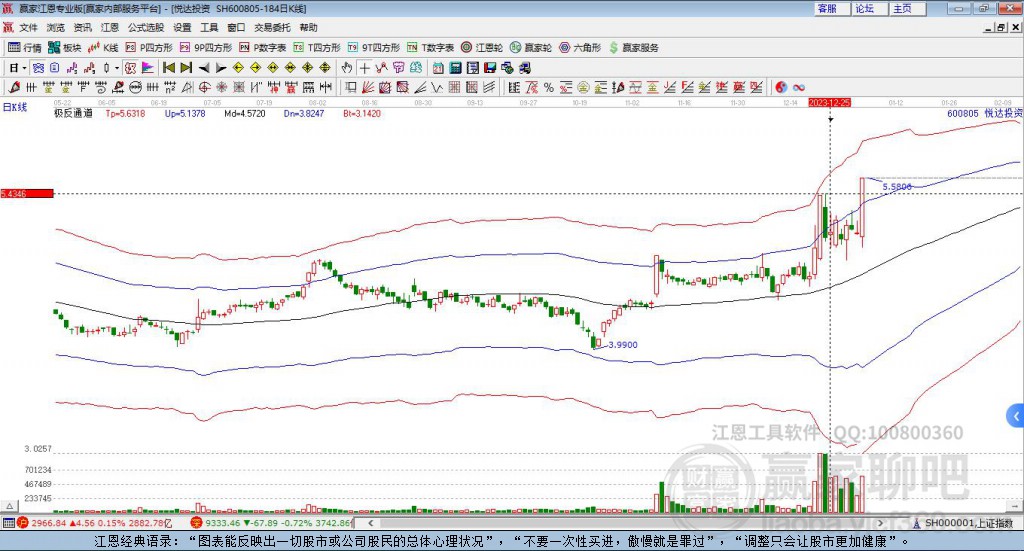1024x551 pixels.
Task: Click the infinity loop icon
Action: pos(798,87)
